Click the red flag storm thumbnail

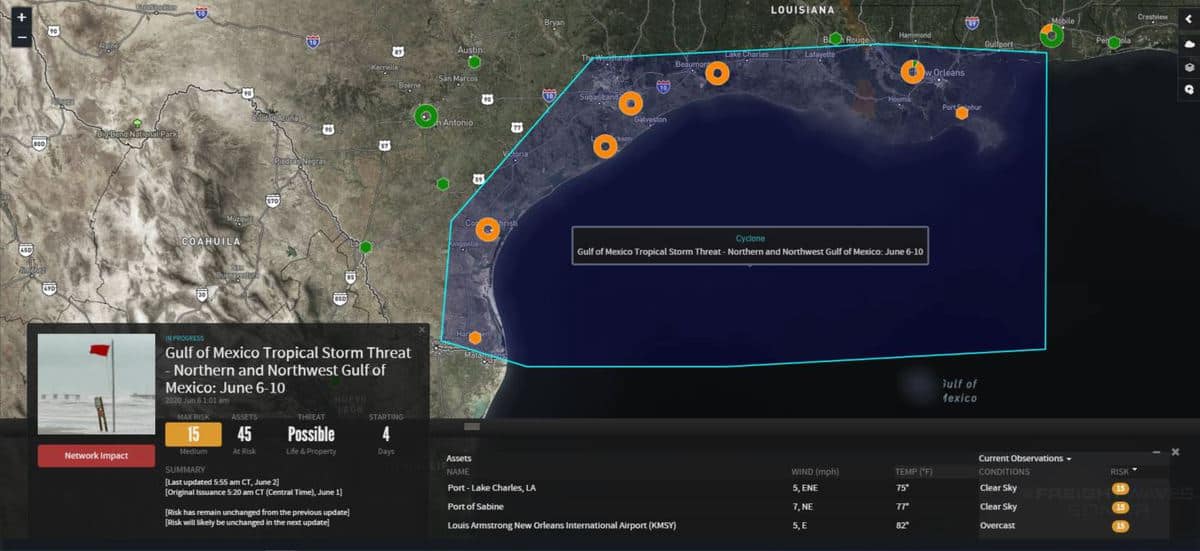96,383
